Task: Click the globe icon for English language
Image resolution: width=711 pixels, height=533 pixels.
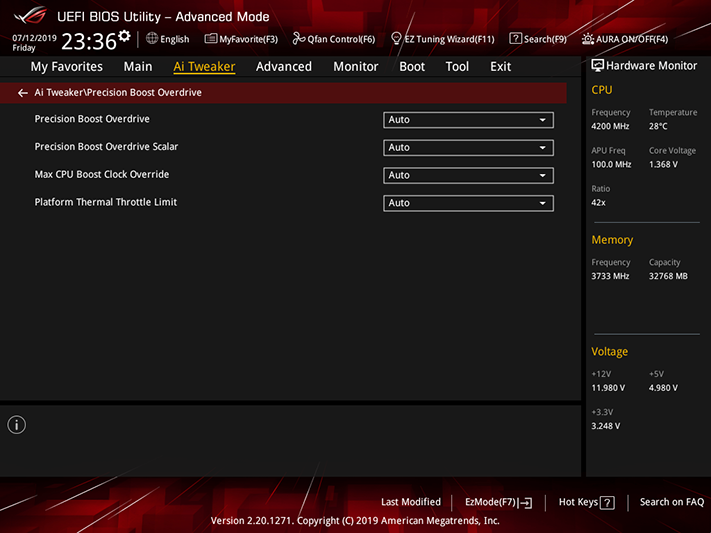Action: 152,39
